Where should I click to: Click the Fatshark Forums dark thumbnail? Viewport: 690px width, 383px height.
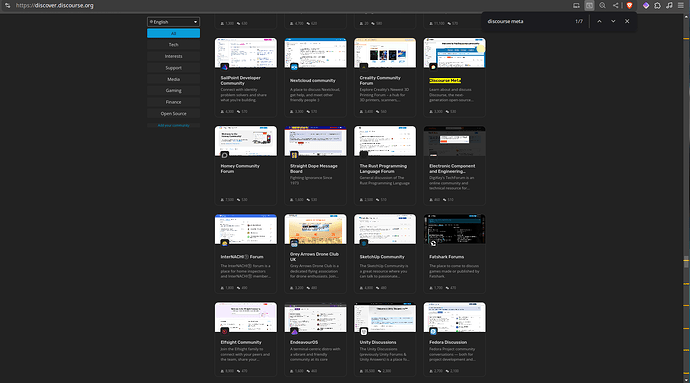click(x=455, y=229)
